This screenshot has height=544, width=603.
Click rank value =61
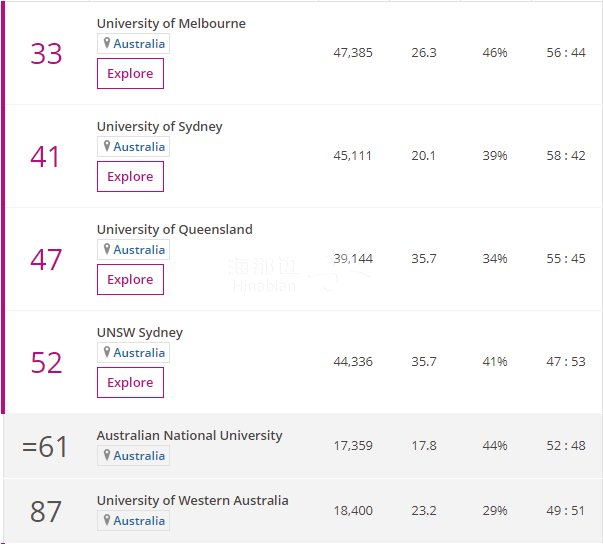tap(45, 447)
